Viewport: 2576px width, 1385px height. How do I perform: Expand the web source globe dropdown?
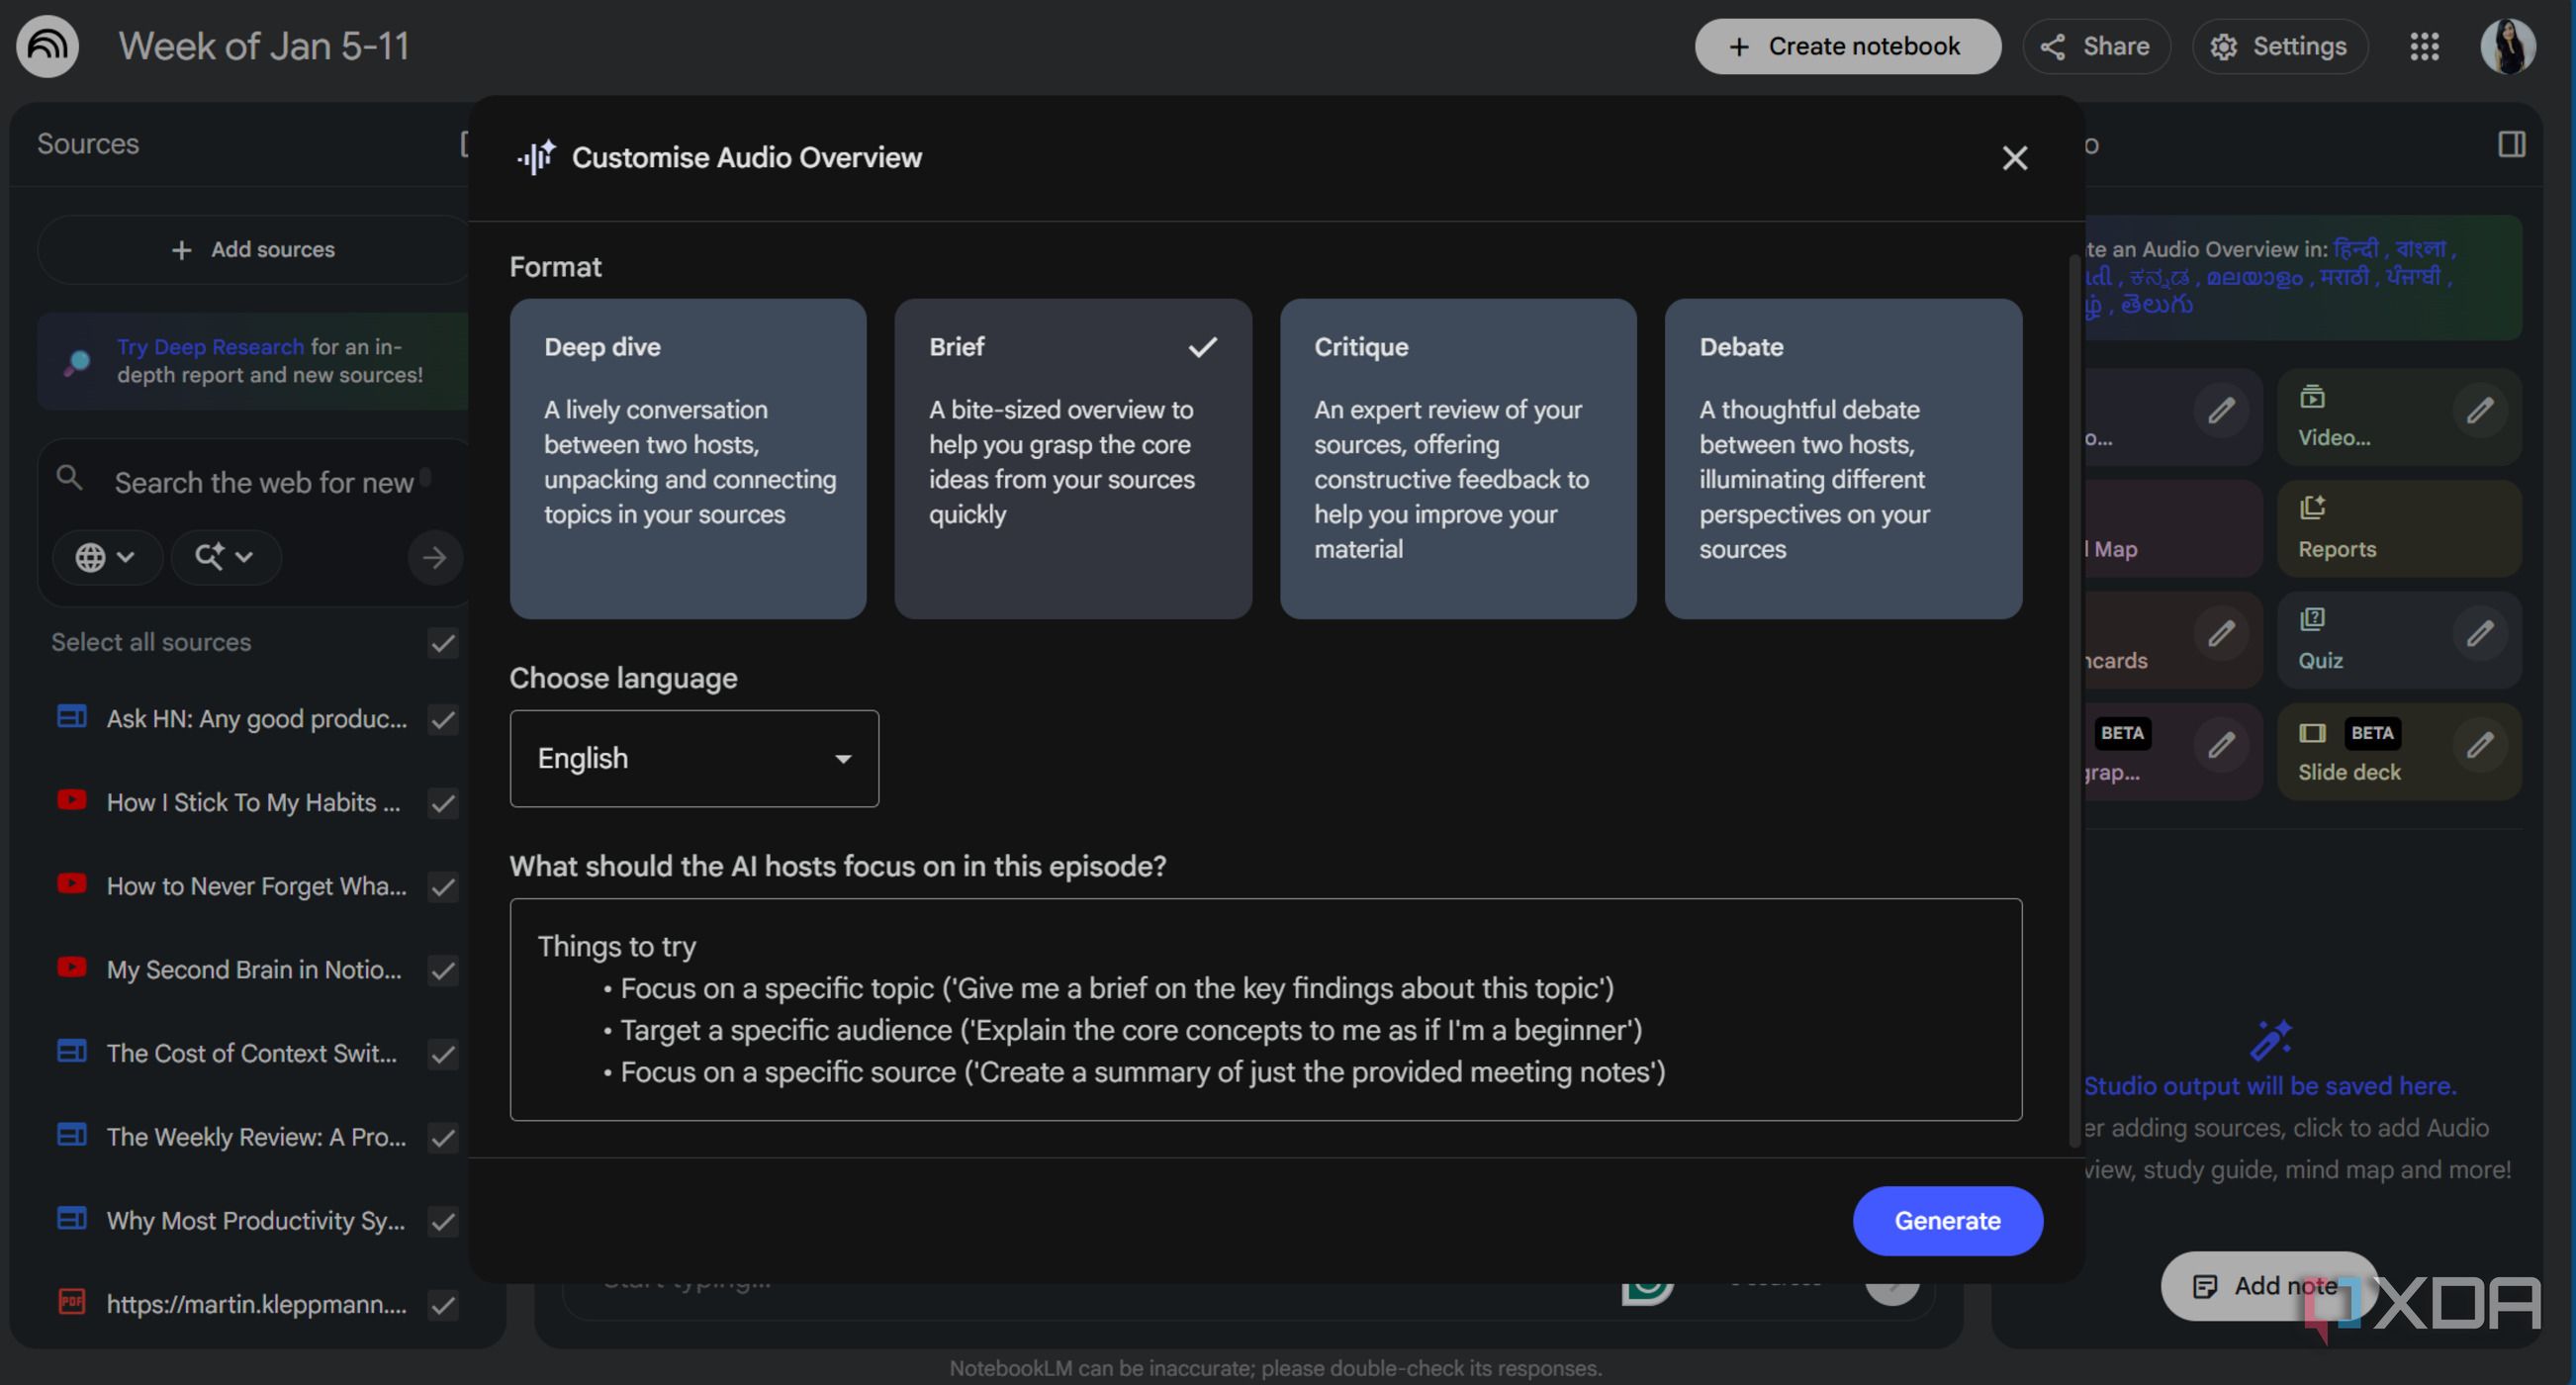pos(106,557)
